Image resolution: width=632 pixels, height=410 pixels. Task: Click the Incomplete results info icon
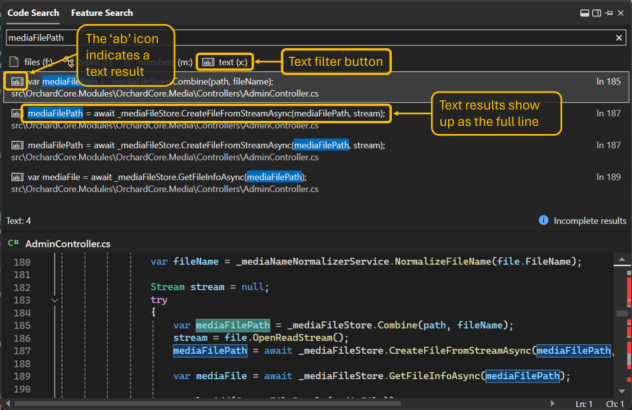click(543, 220)
